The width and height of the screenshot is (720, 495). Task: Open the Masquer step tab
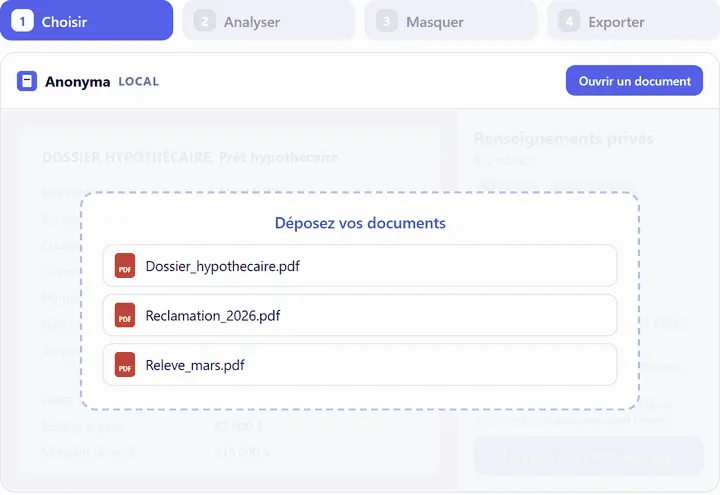451,21
